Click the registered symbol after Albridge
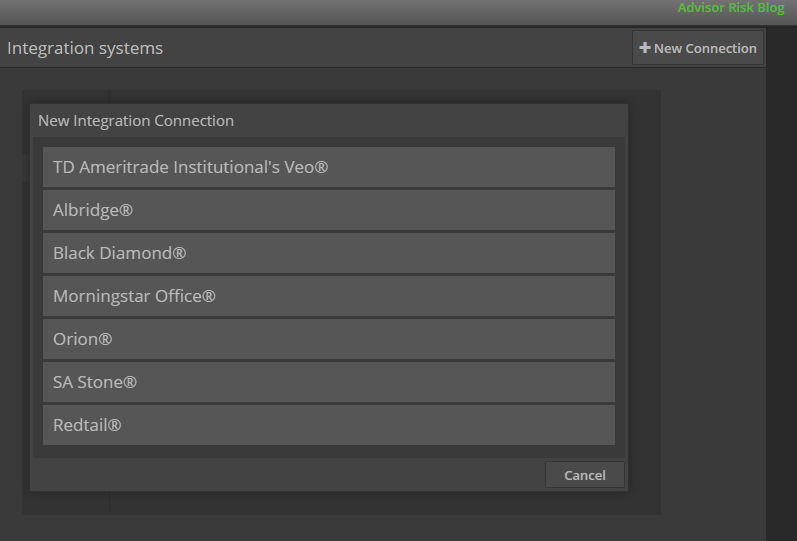This screenshot has width=797, height=541. tap(127, 210)
